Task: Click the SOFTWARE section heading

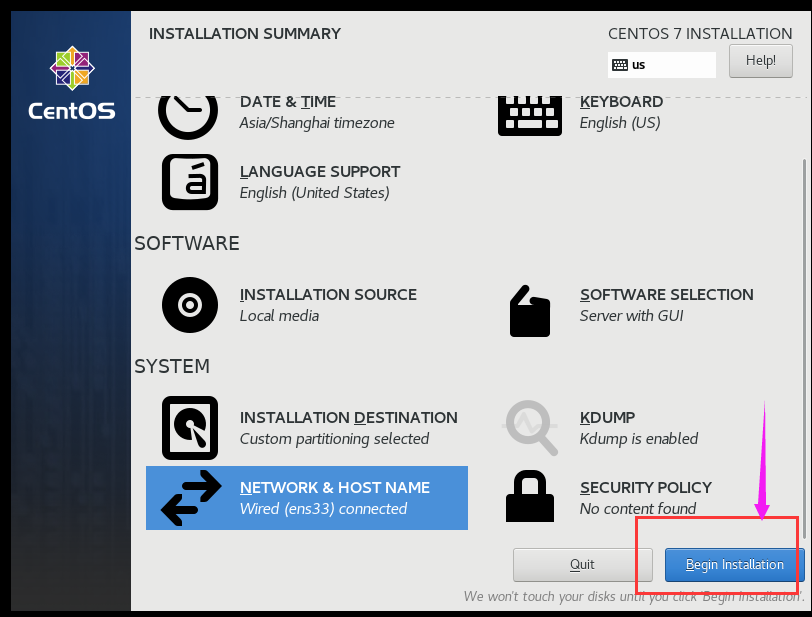Action: point(187,243)
